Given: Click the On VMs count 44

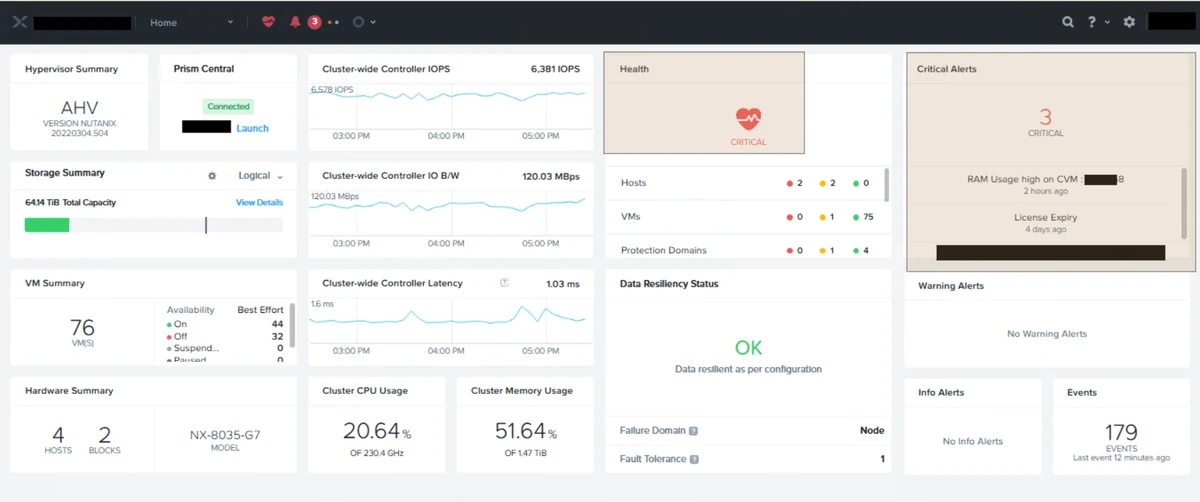Looking at the screenshot, I should pos(277,324).
